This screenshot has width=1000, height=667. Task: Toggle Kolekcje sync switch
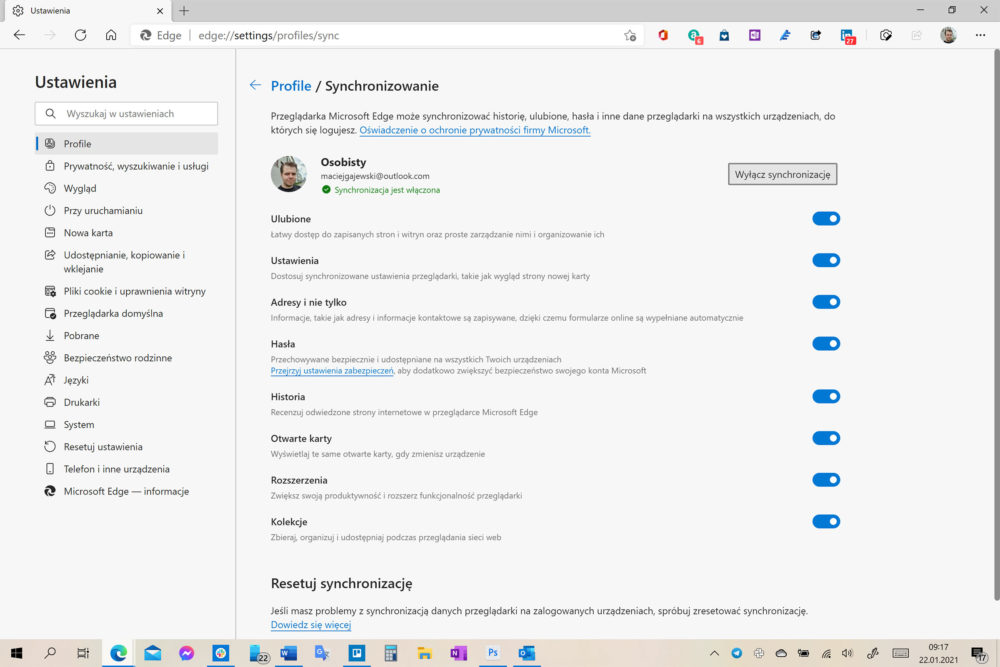pyautogui.click(x=826, y=522)
